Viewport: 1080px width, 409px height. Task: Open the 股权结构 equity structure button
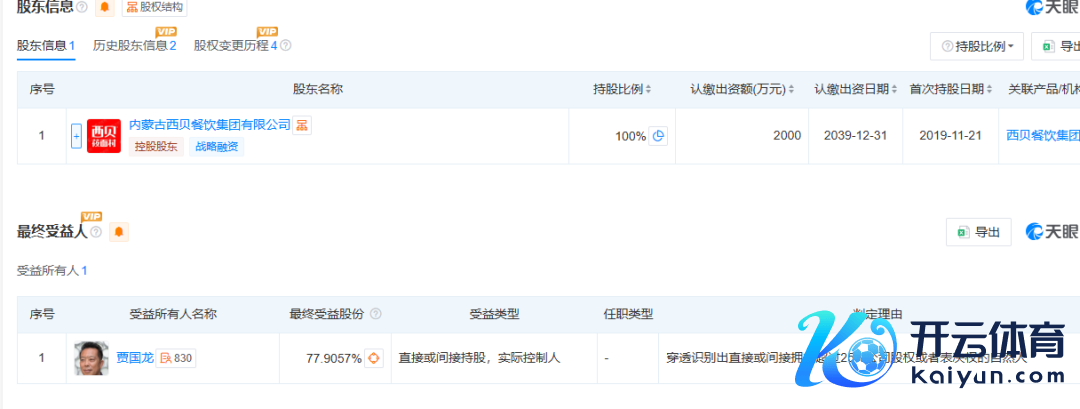tap(153, 8)
